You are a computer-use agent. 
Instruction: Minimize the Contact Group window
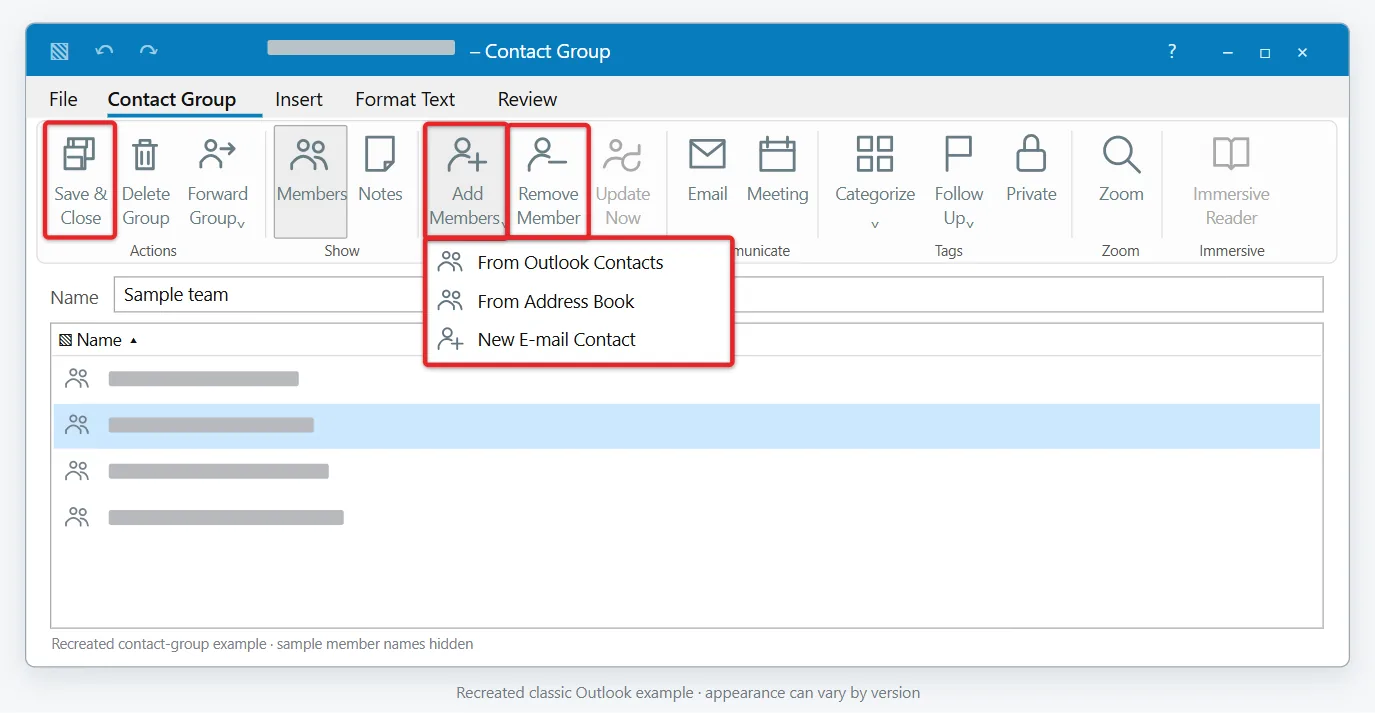(x=1228, y=52)
